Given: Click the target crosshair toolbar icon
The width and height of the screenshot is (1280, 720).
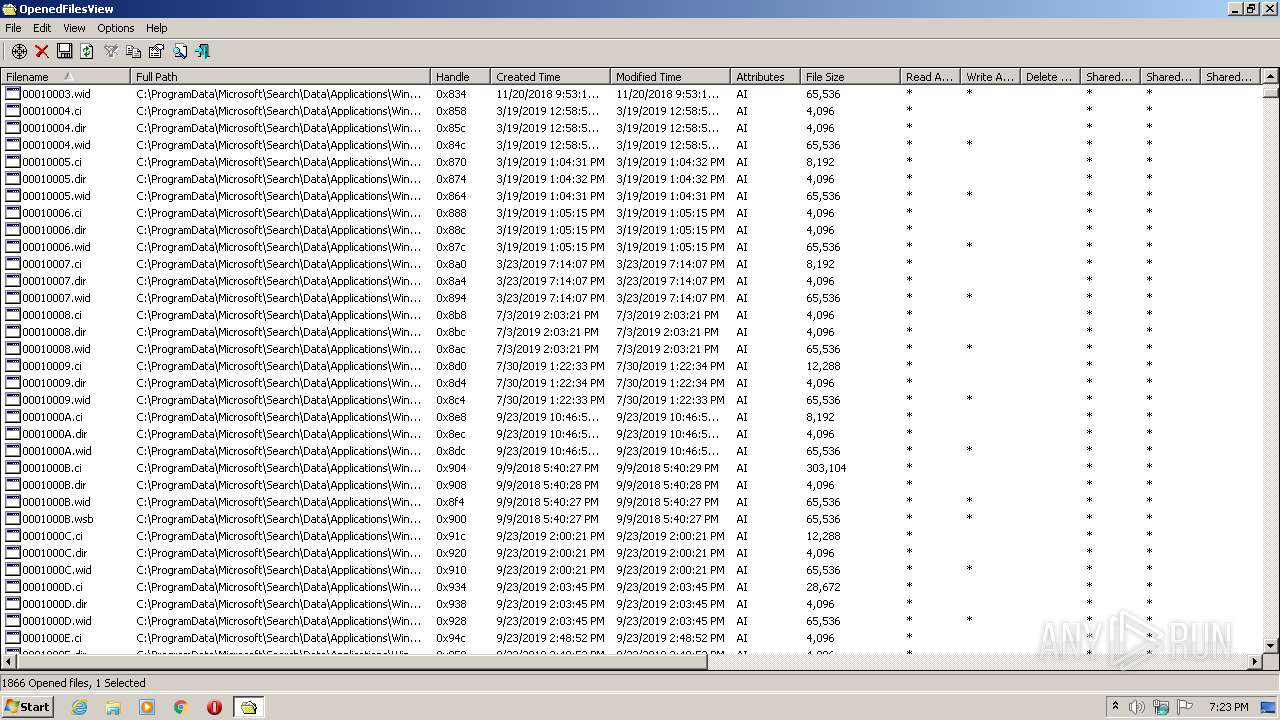Looking at the screenshot, I should (x=19, y=51).
